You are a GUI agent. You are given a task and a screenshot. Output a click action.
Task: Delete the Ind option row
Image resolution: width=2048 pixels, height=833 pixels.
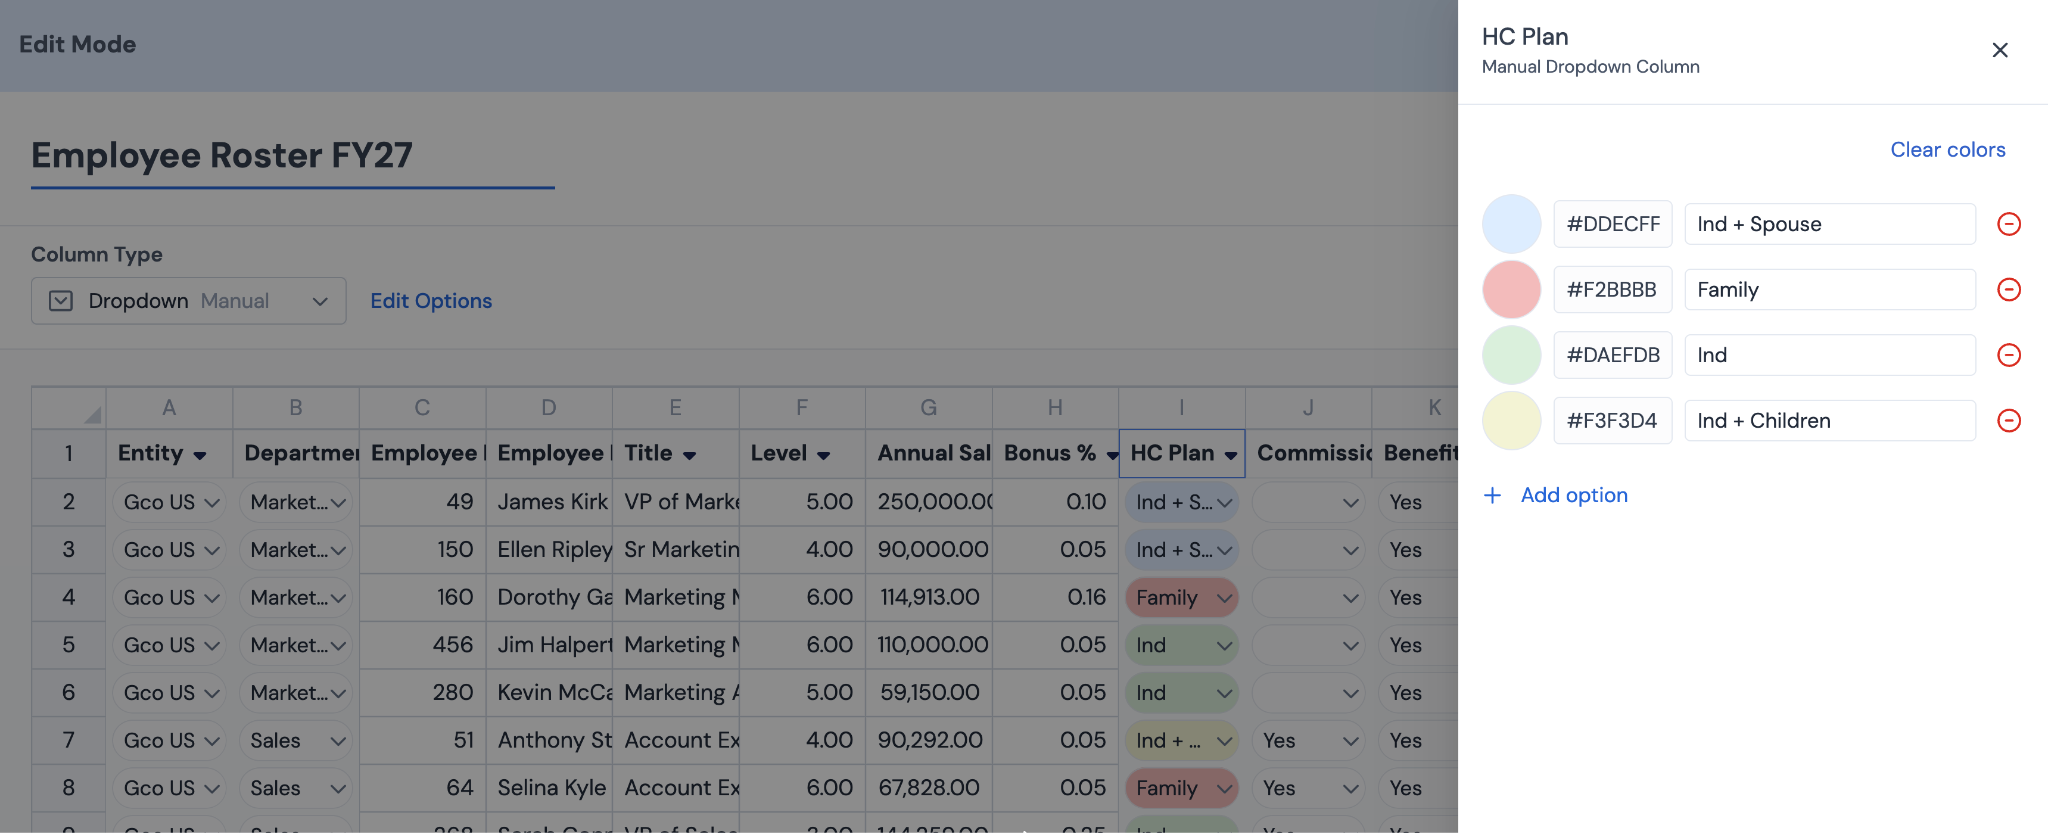2009,355
